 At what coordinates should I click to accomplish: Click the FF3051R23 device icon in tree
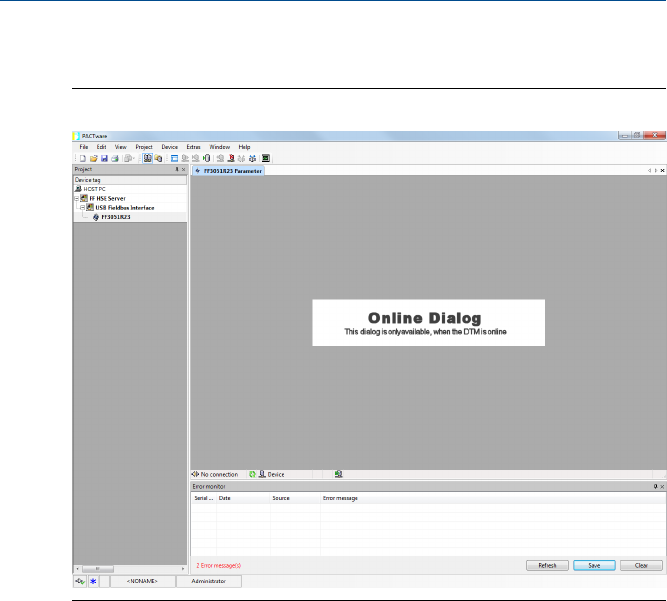(x=96, y=216)
